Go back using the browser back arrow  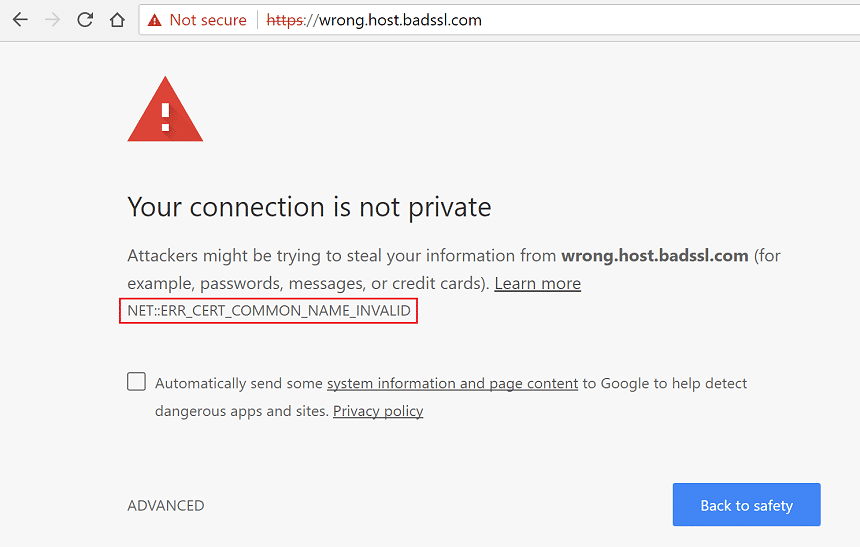[x=20, y=20]
